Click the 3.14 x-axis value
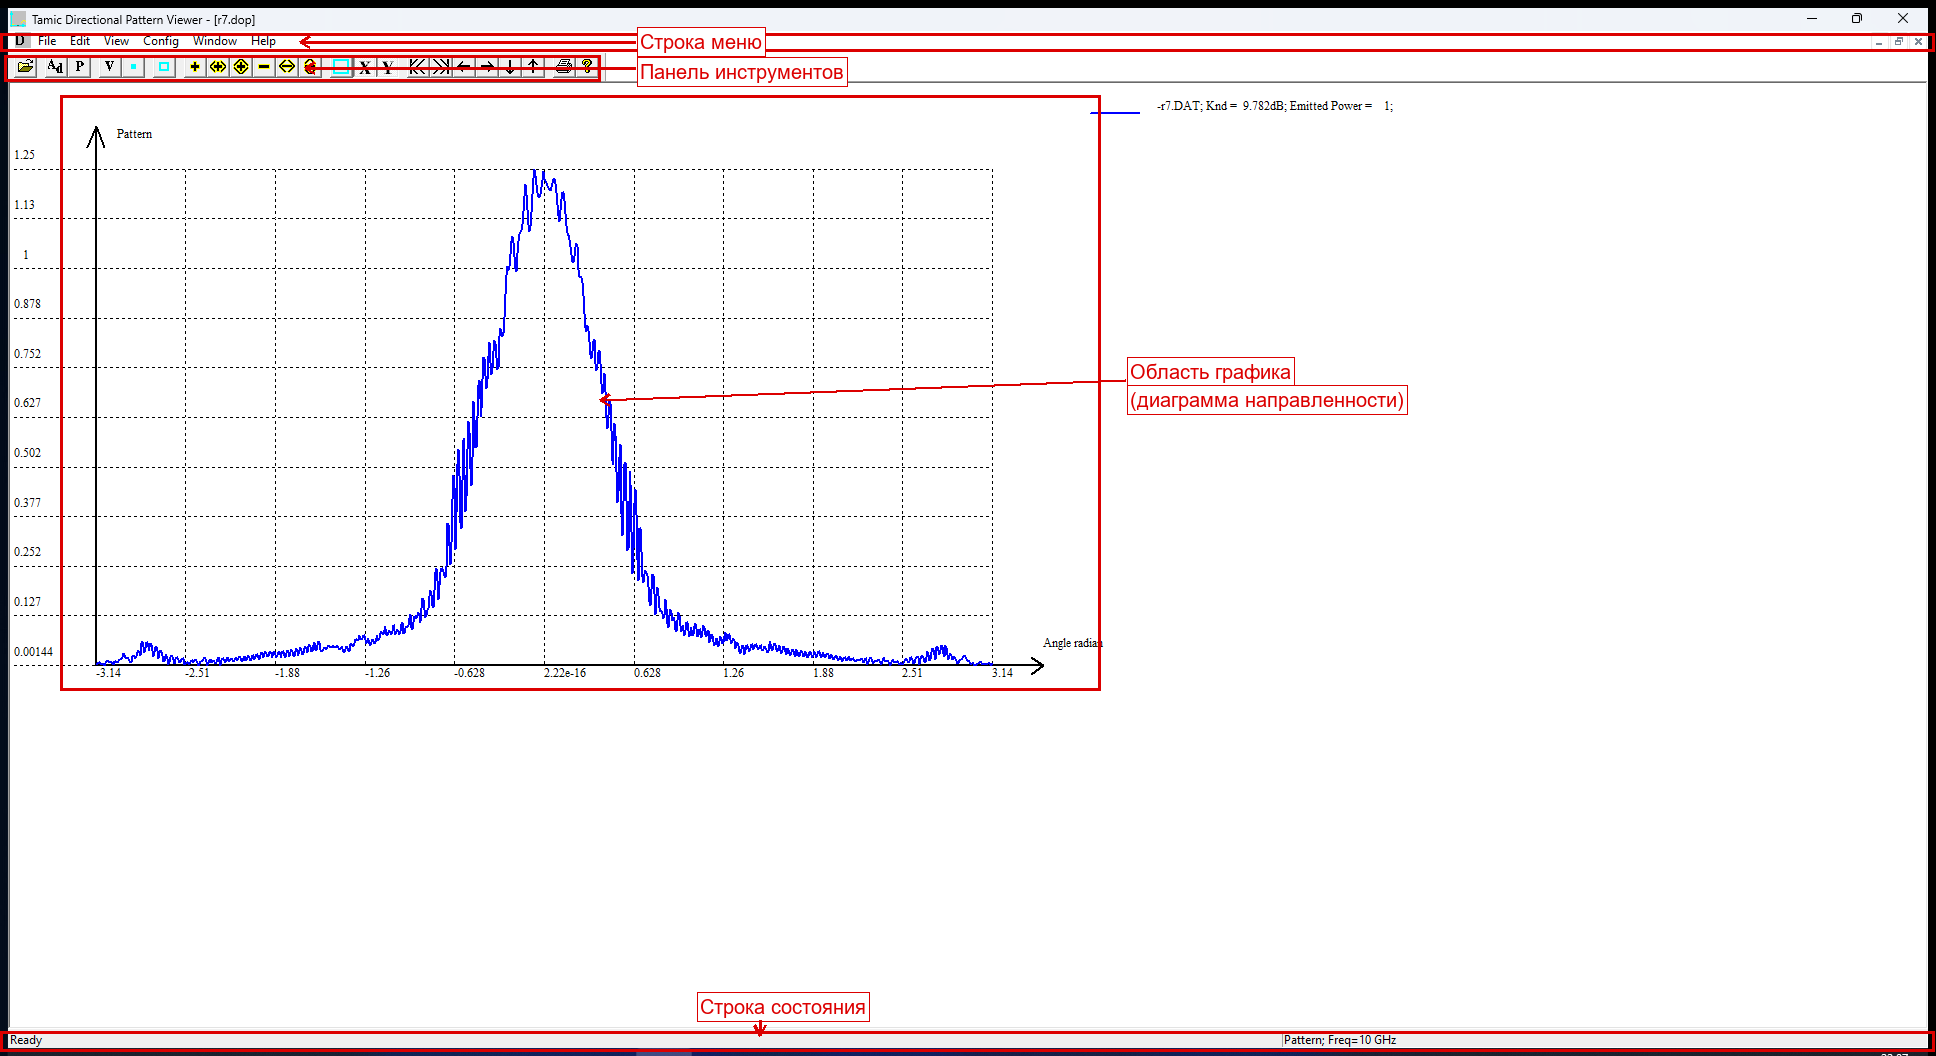 pyautogui.click(x=1002, y=673)
